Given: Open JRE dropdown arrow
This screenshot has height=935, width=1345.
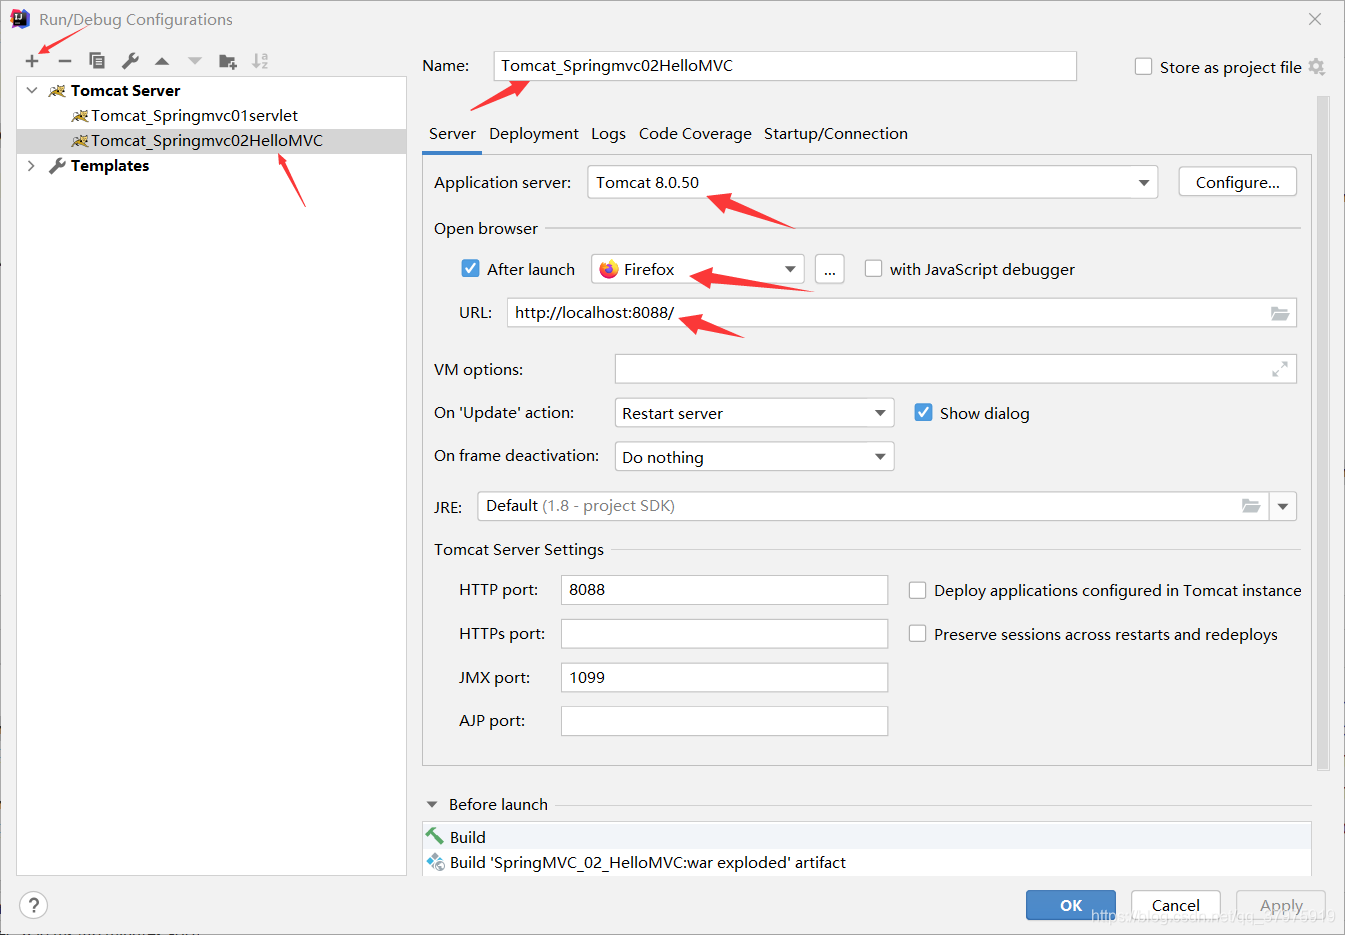Looking at the screenshot, I should [1283, 506].
